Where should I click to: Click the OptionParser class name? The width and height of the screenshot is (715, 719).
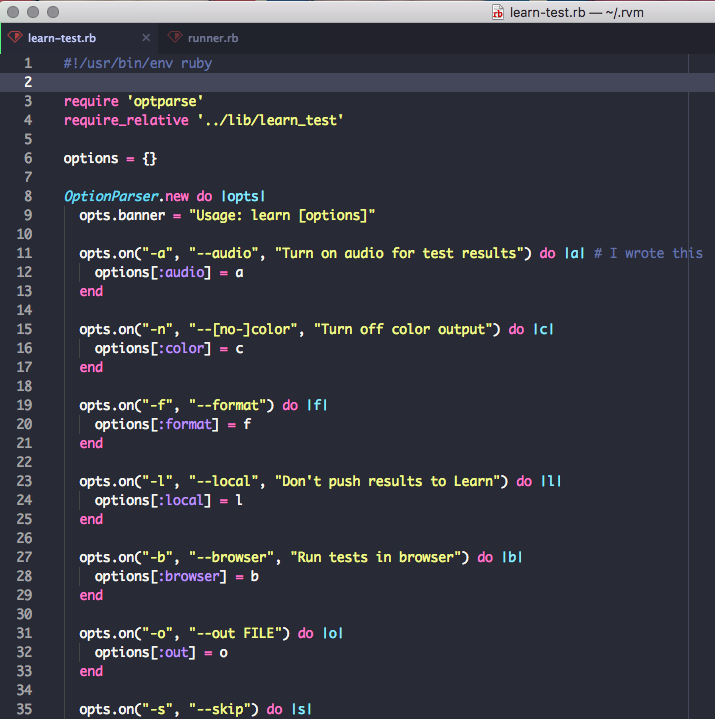pyautogui.click(x=110, y=196)
